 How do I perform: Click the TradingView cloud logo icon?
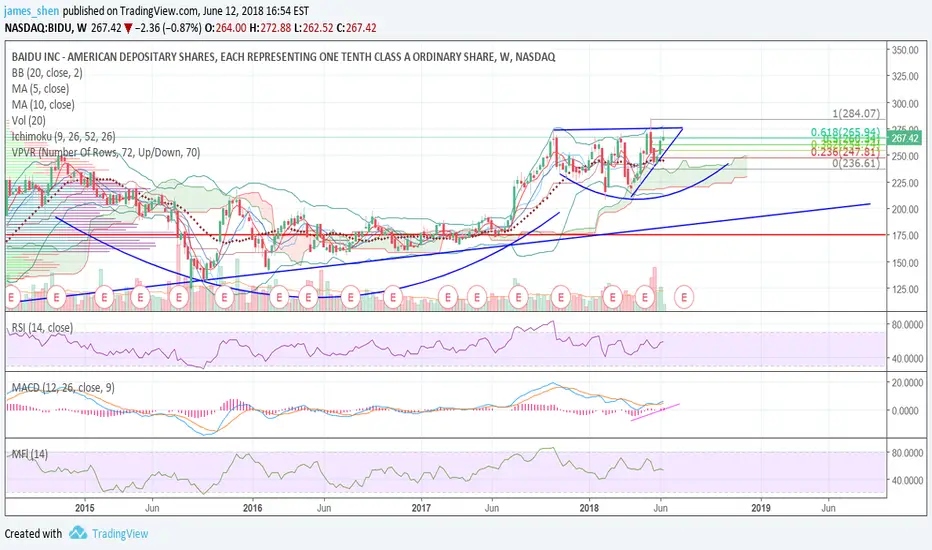coord(77,533)
